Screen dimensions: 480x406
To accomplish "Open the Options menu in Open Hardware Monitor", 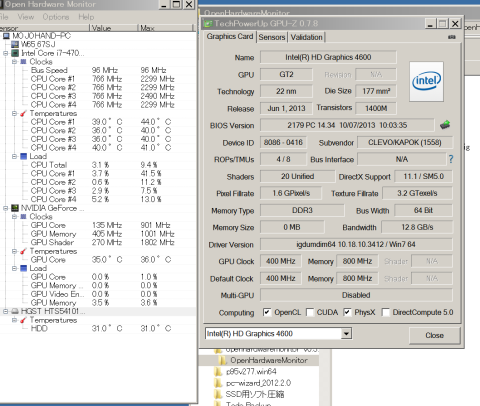I will point(56,17).
